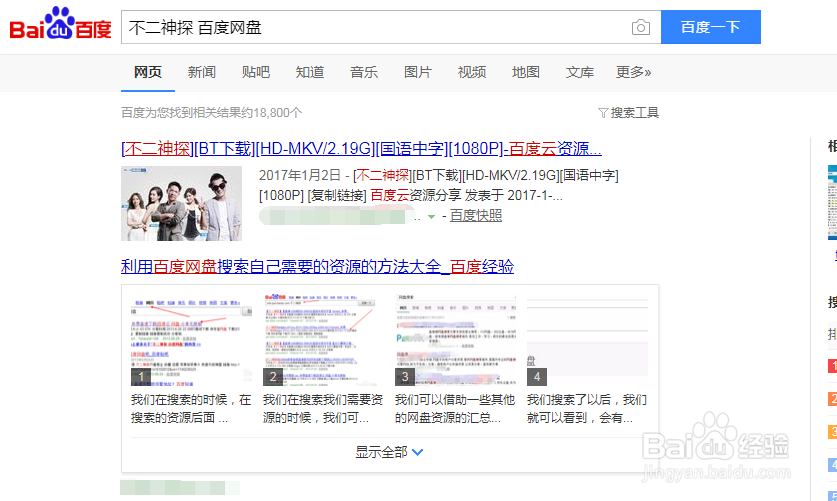Open the 音乐 tab
This screenshot has width=837, height=501.
(x=364, y=72)
